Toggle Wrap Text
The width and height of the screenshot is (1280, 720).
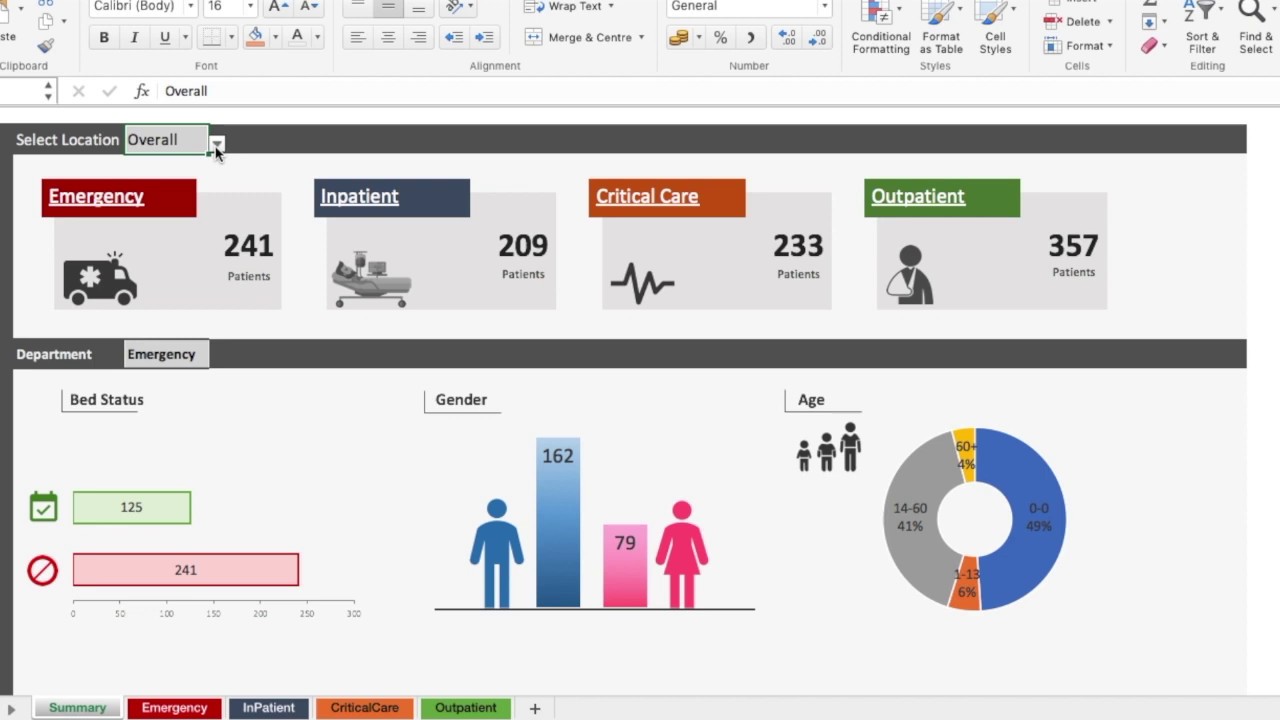coord(569,7)
